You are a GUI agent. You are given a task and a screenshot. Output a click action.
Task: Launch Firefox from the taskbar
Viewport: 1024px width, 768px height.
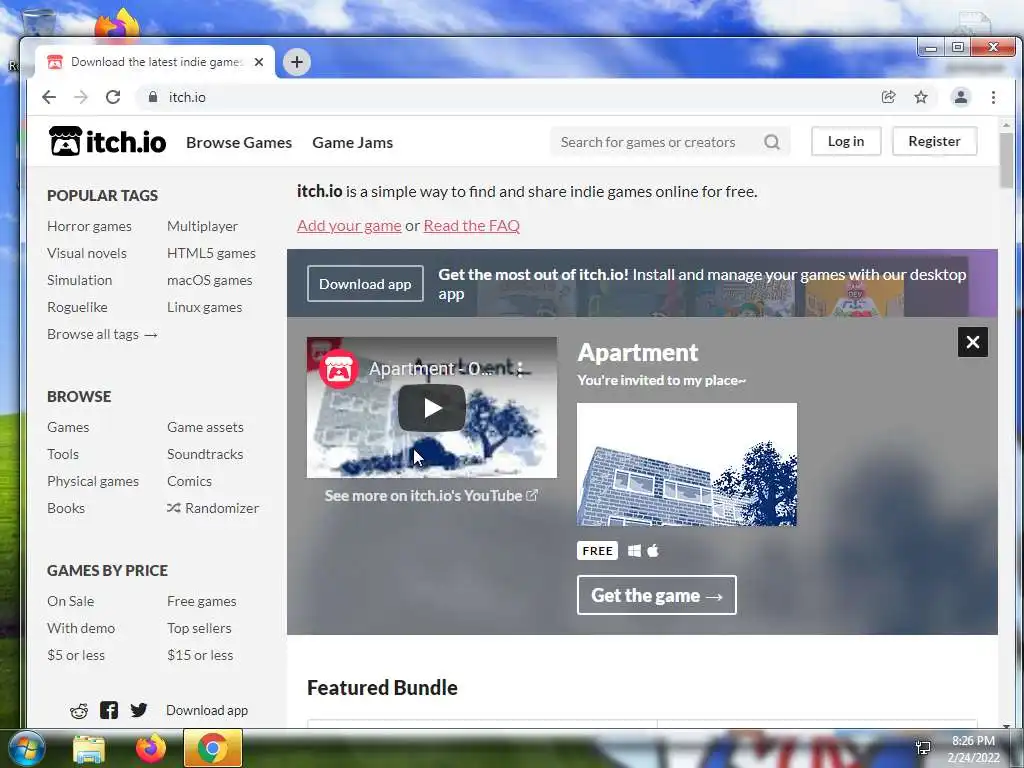[x=151, y=748]
